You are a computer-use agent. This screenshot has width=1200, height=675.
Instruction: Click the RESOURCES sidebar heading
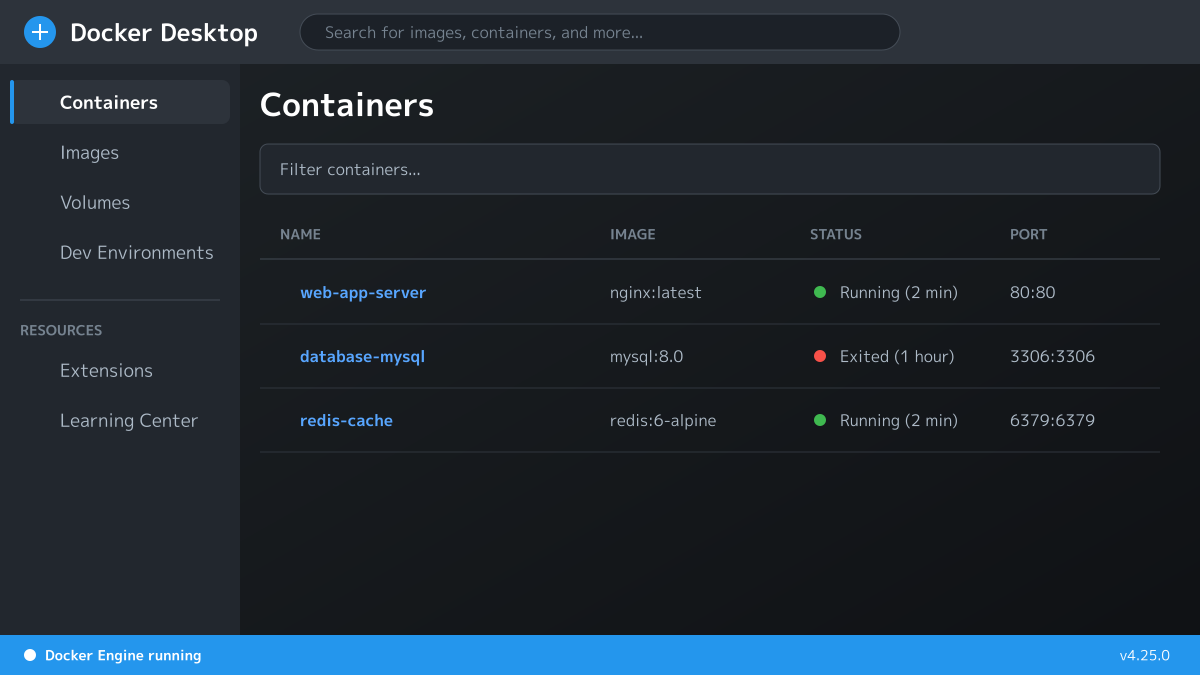click(x=61, y=330)
